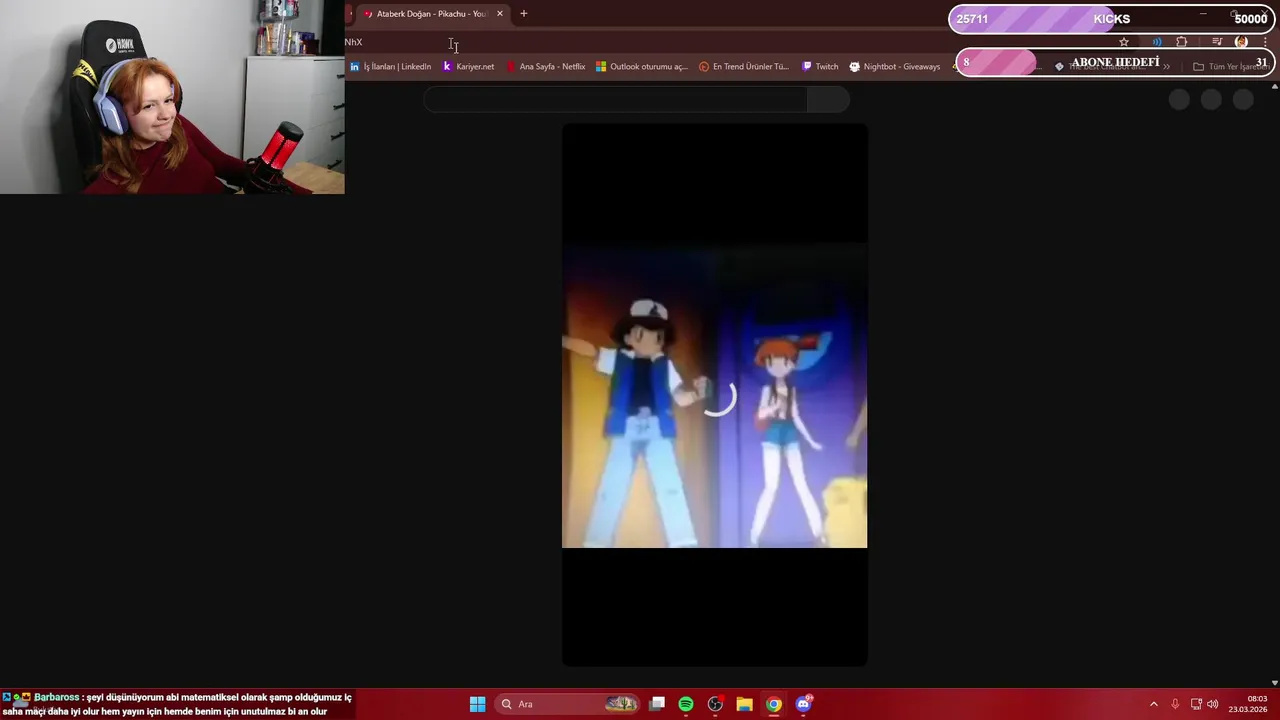The image size is (1280, 720).
Task: Open Nightbot - Giveaways bookmark
Action: [895, 67]
